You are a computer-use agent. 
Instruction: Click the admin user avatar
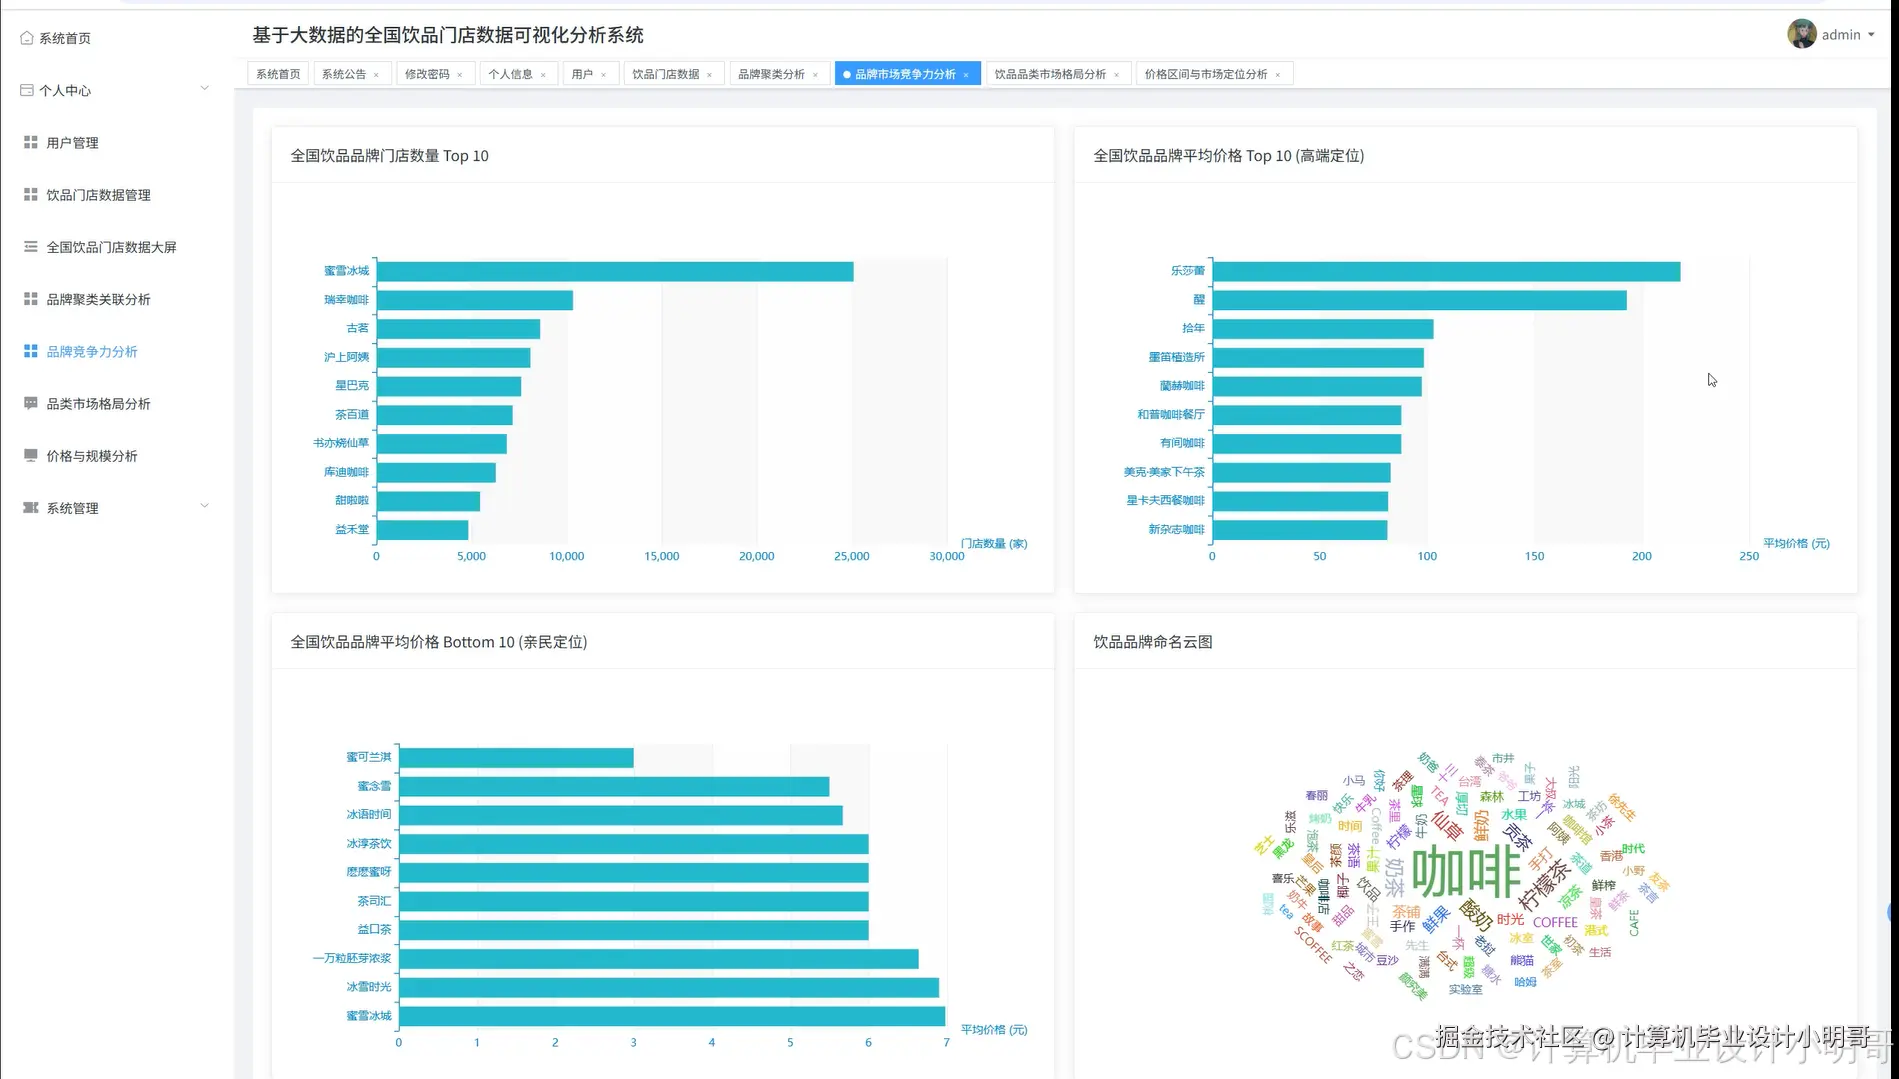click(1801, 34)
